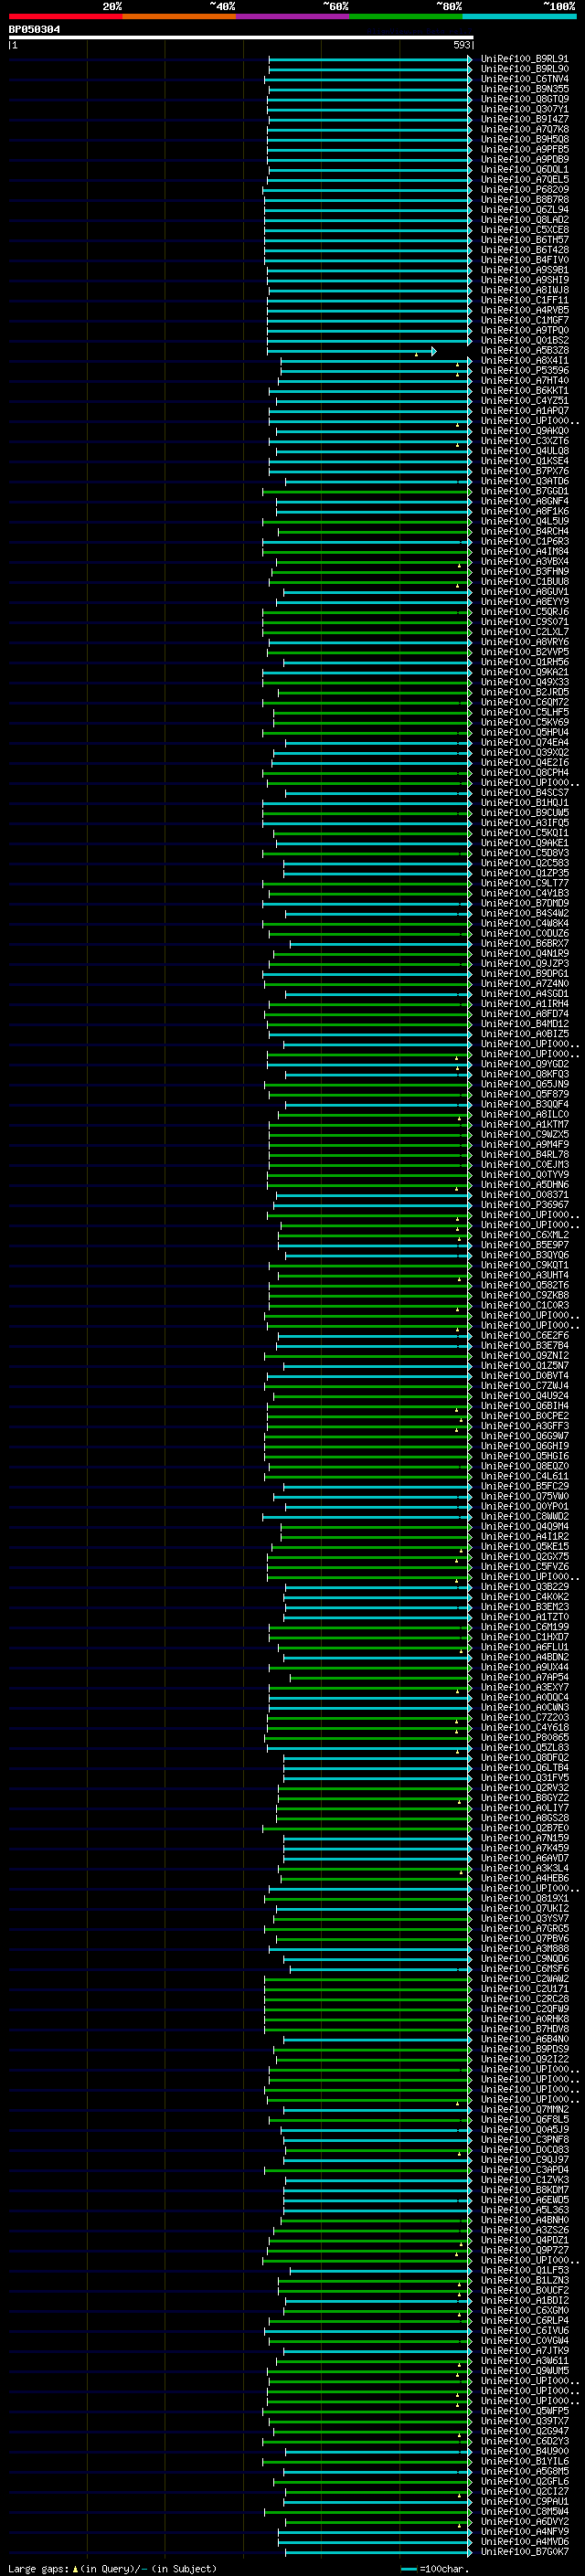Screen dimensions: 585x2576
Task: Click the UniRef100_B4SCS7 label
Action: [524, 793]
